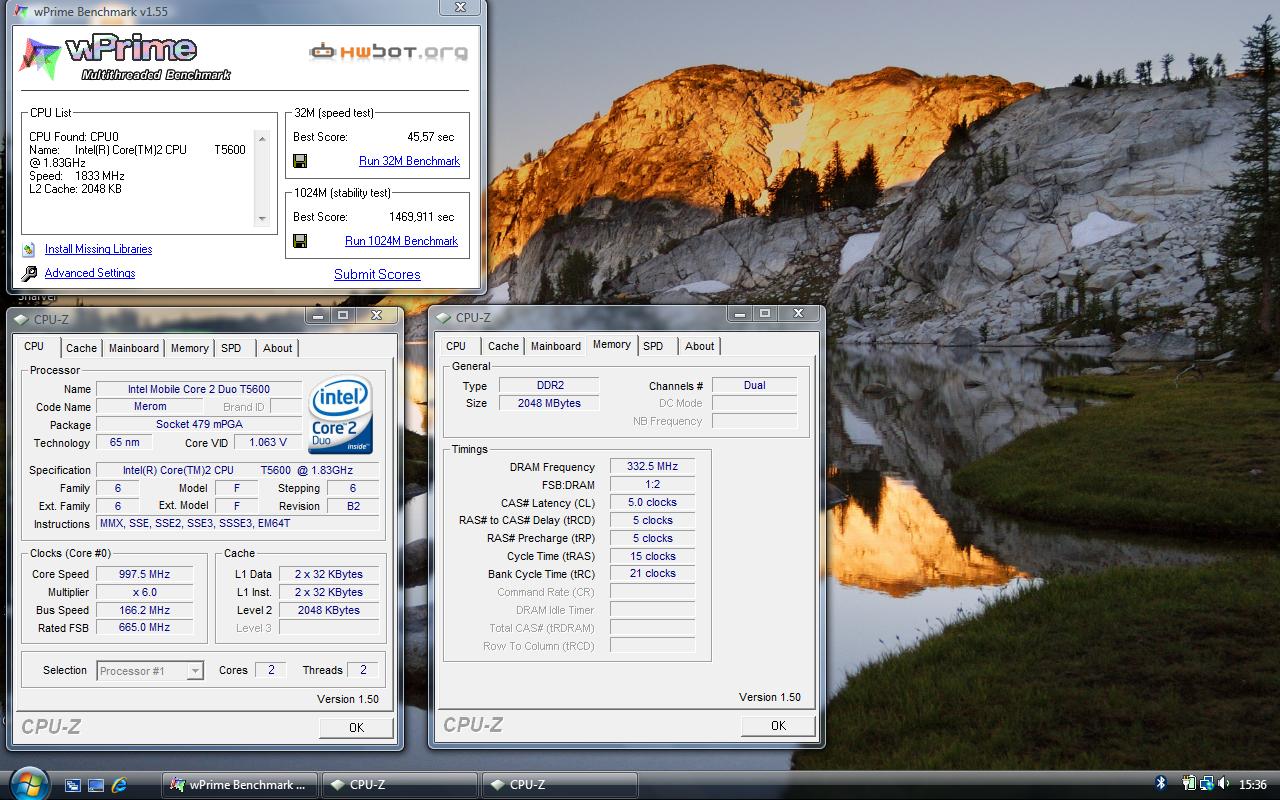Click the FSB:DRAM value 1:2
Image resolution: width=1280 pixels, height=800 pixels.
point(652,485)
